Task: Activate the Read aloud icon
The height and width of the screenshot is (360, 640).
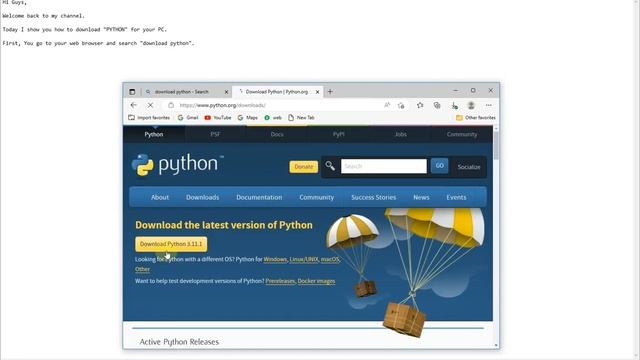Action: [x=387, y=105]
